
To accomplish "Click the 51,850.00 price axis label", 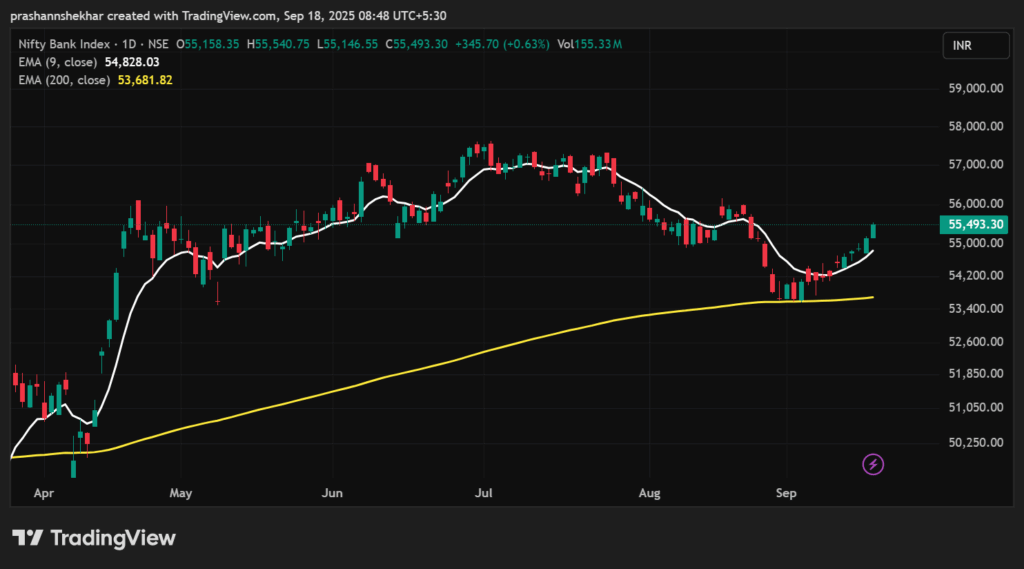I will pyautogui.click(x=976, y=374).
